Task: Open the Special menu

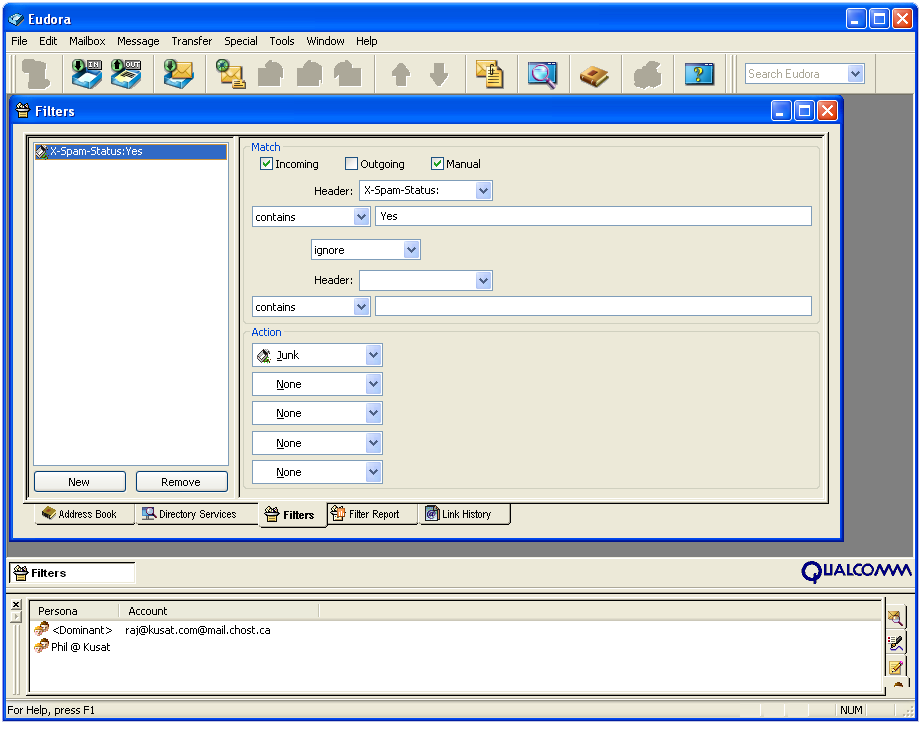Action: (241, 41)
